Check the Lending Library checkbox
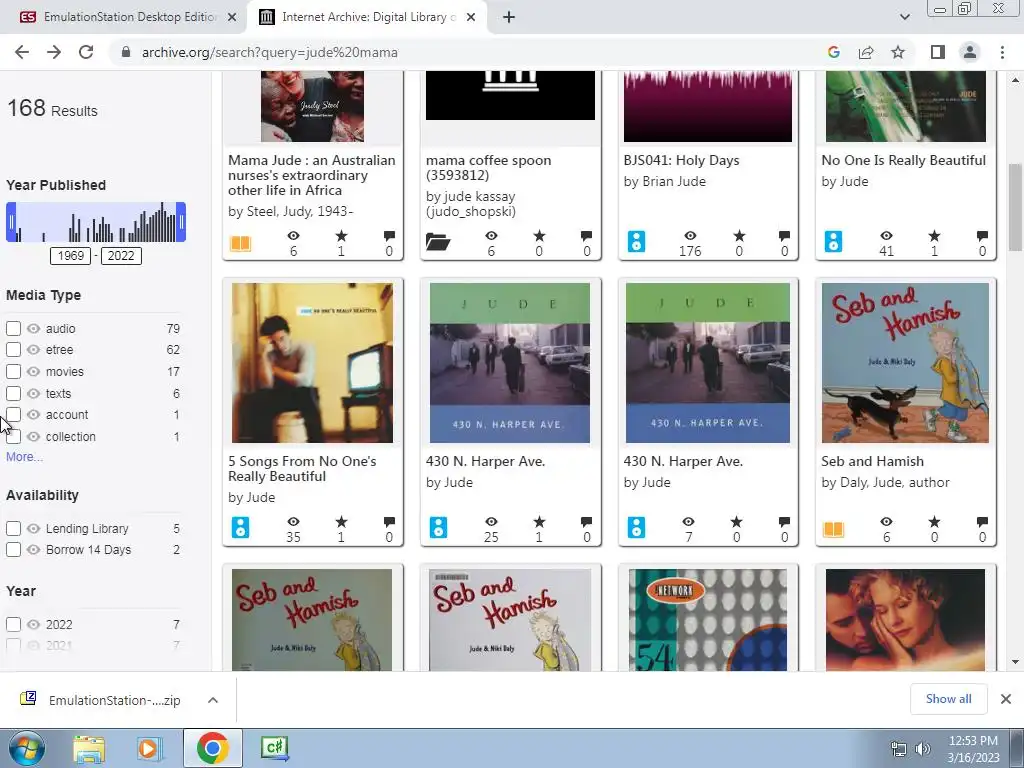 pyautogui.click(x=13, y=528)
